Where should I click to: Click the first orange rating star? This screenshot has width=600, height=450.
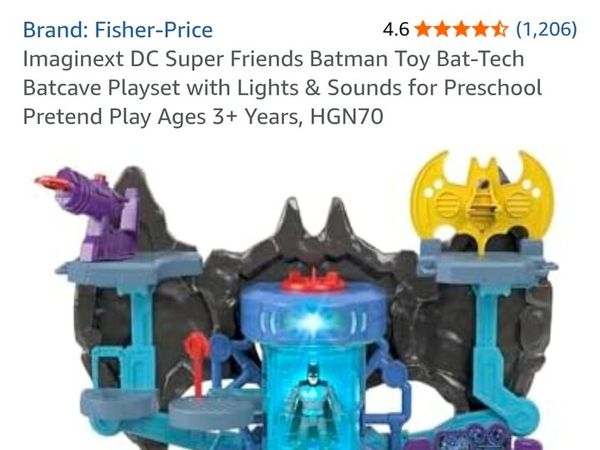pyautogui.click(x=423, y=29)
